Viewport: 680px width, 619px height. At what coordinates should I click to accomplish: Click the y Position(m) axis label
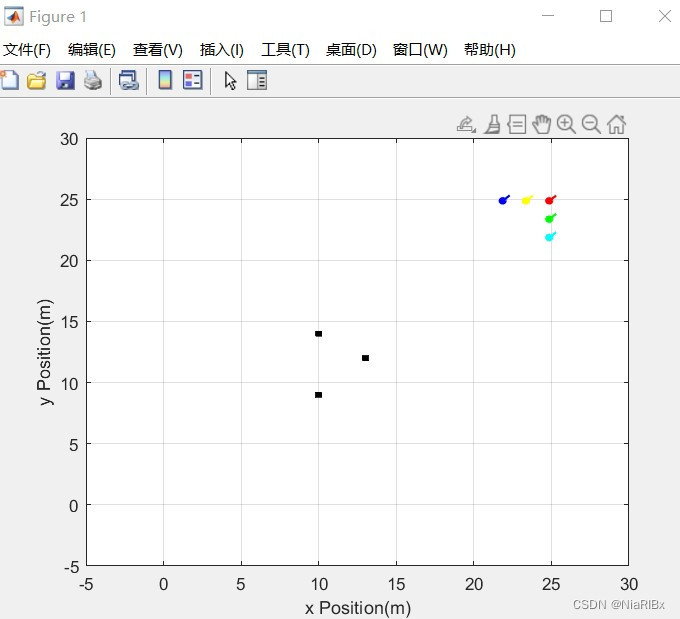[x=45, y=352]
